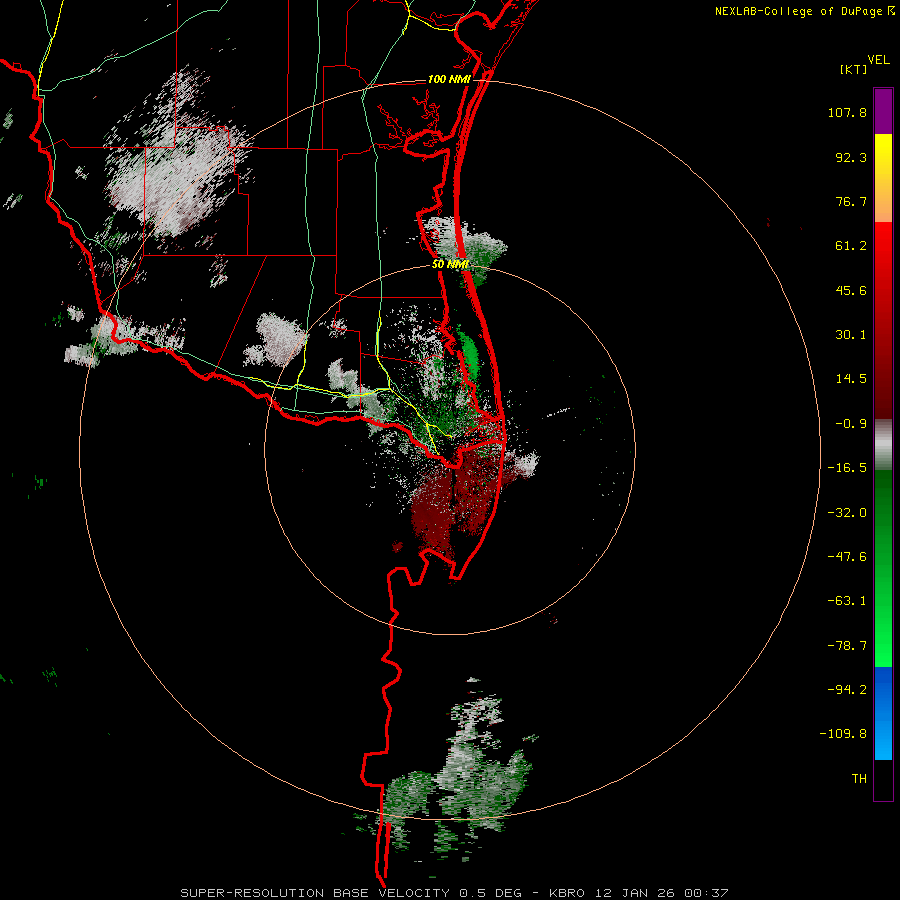Select the 30.1 legend value

pyautogui.click(x=851, y=335)
